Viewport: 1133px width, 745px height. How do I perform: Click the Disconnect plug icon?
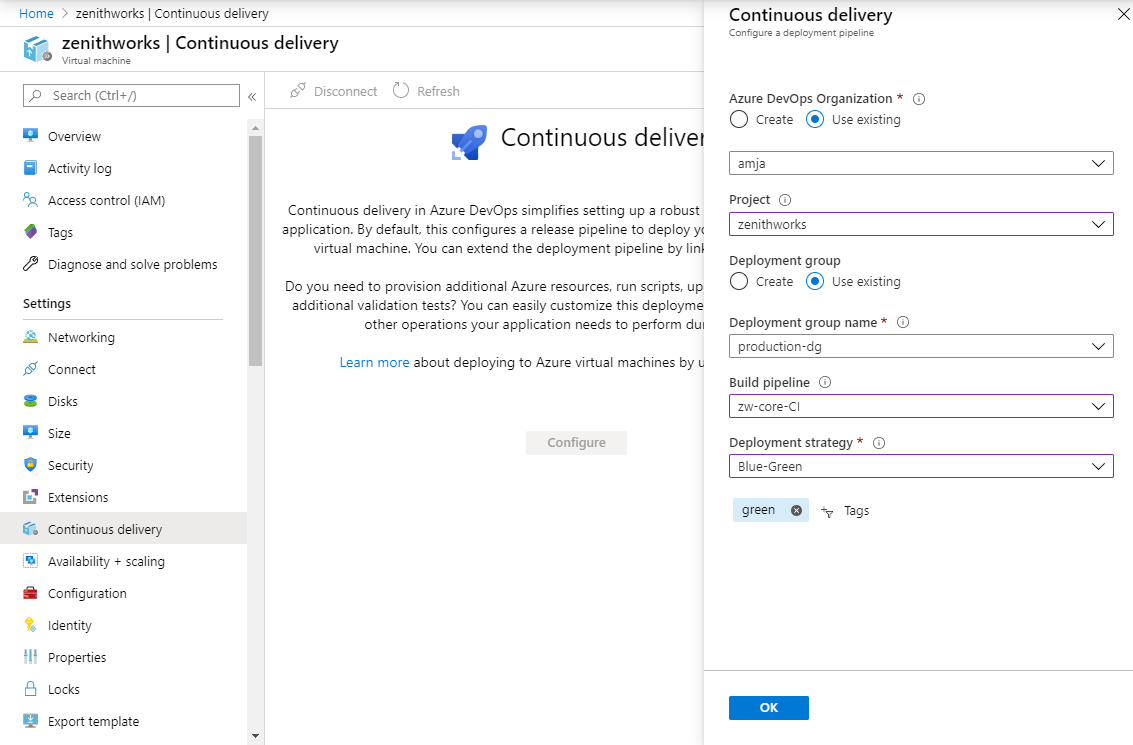298,91
